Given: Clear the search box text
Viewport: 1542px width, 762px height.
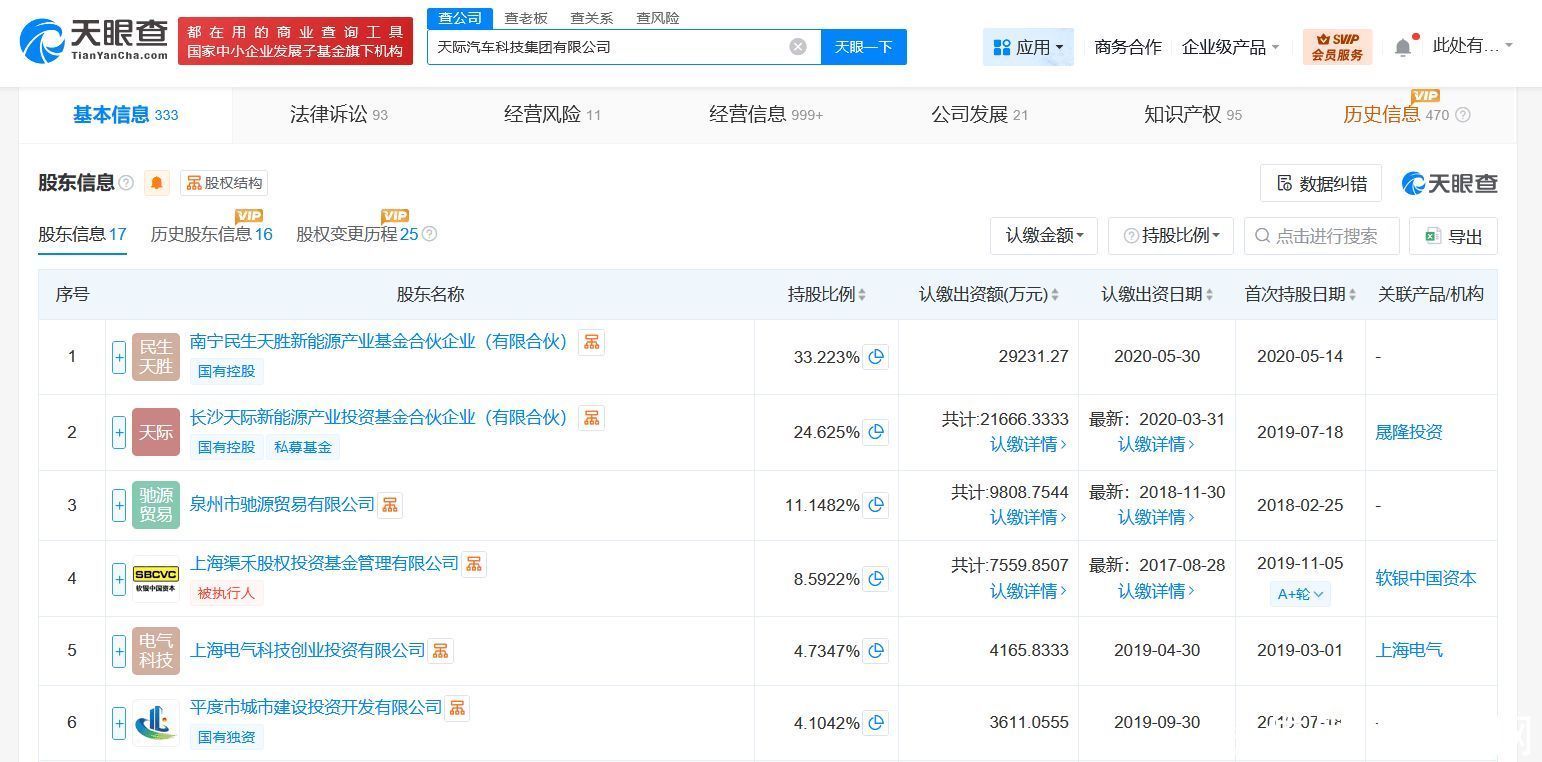Looking at the screenshot, I should coord(798,47).
